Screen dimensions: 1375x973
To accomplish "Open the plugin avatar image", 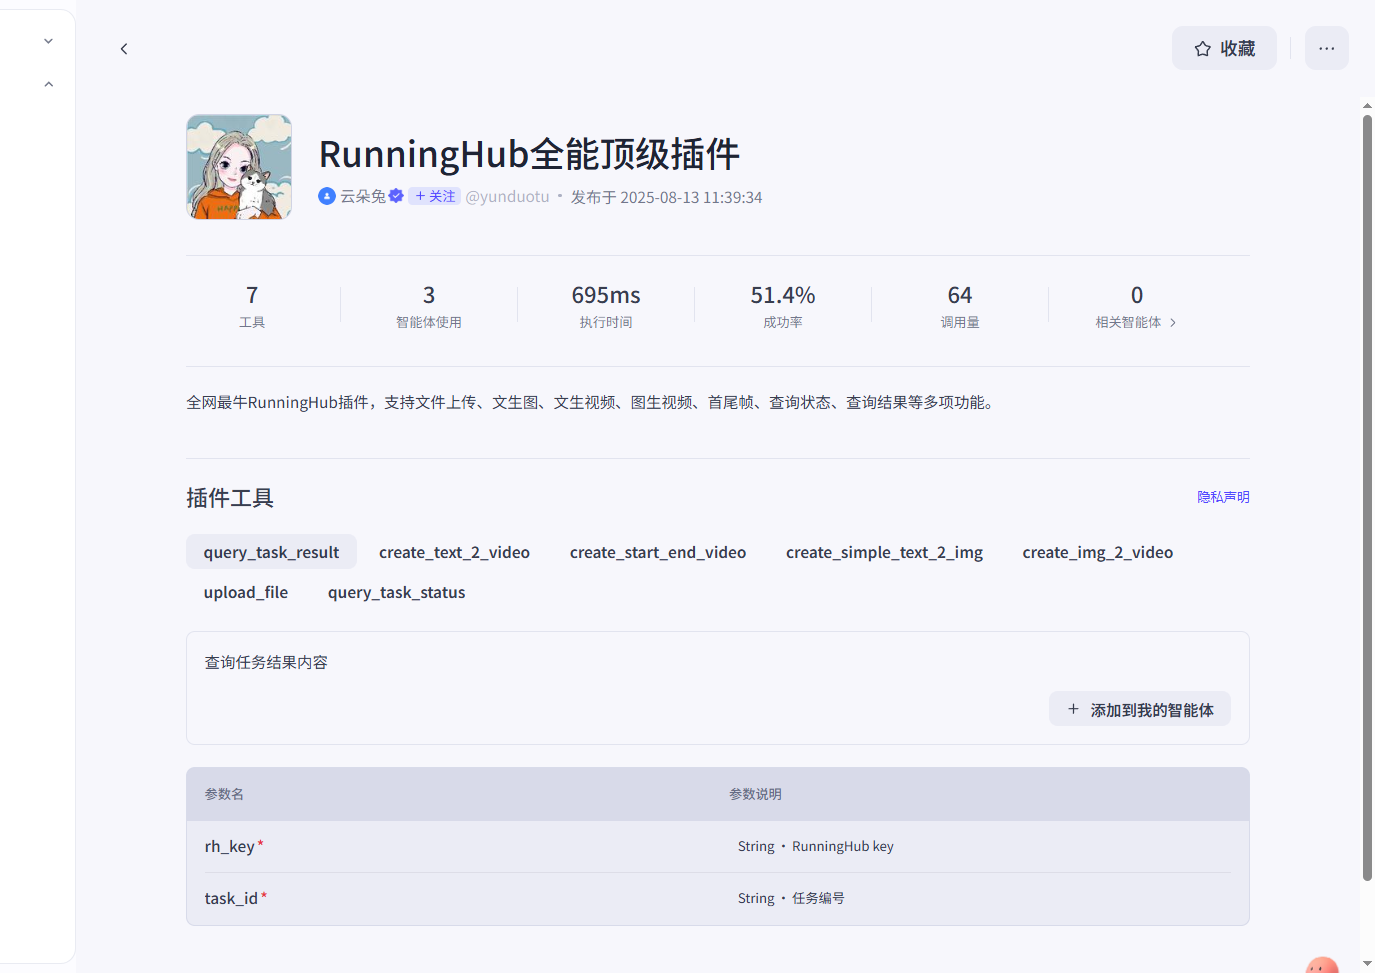I will coord(239,167).
